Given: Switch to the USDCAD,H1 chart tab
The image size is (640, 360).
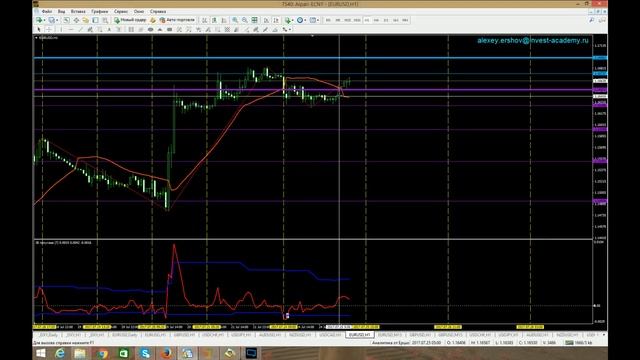Looking at the screenshot, I should click(x=330, y=335).
